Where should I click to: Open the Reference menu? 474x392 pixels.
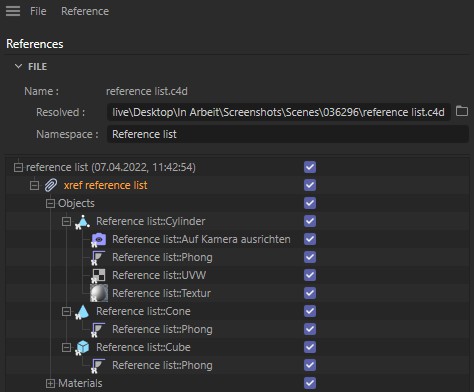85,11
